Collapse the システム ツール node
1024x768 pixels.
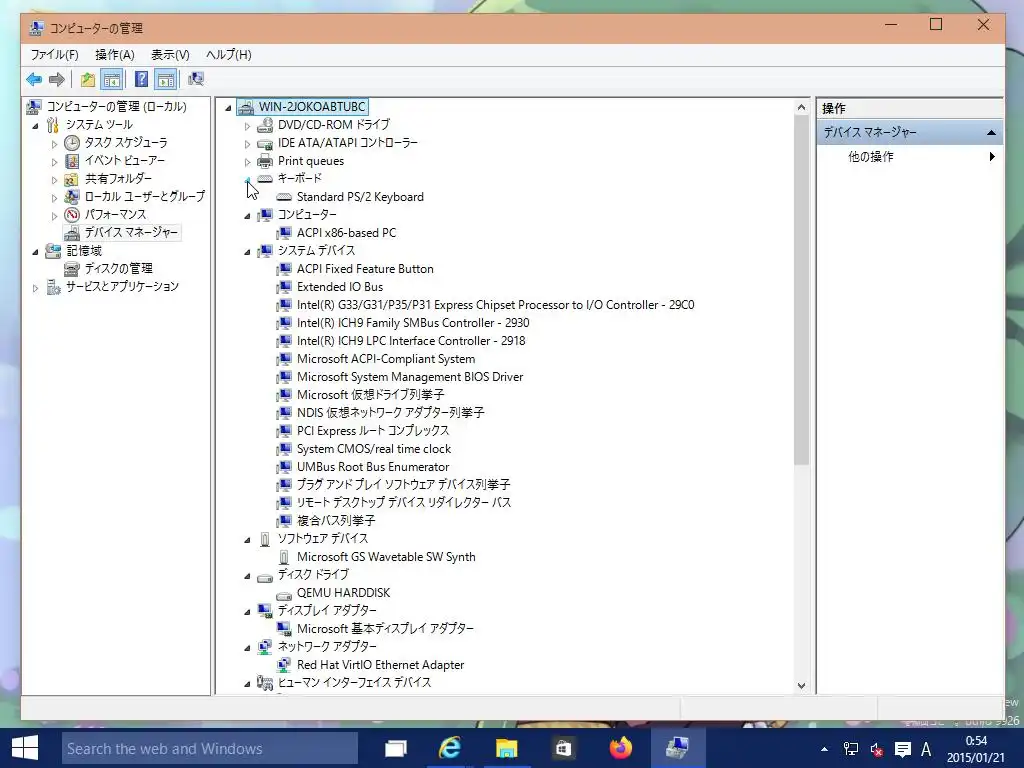tap(36, 125)
